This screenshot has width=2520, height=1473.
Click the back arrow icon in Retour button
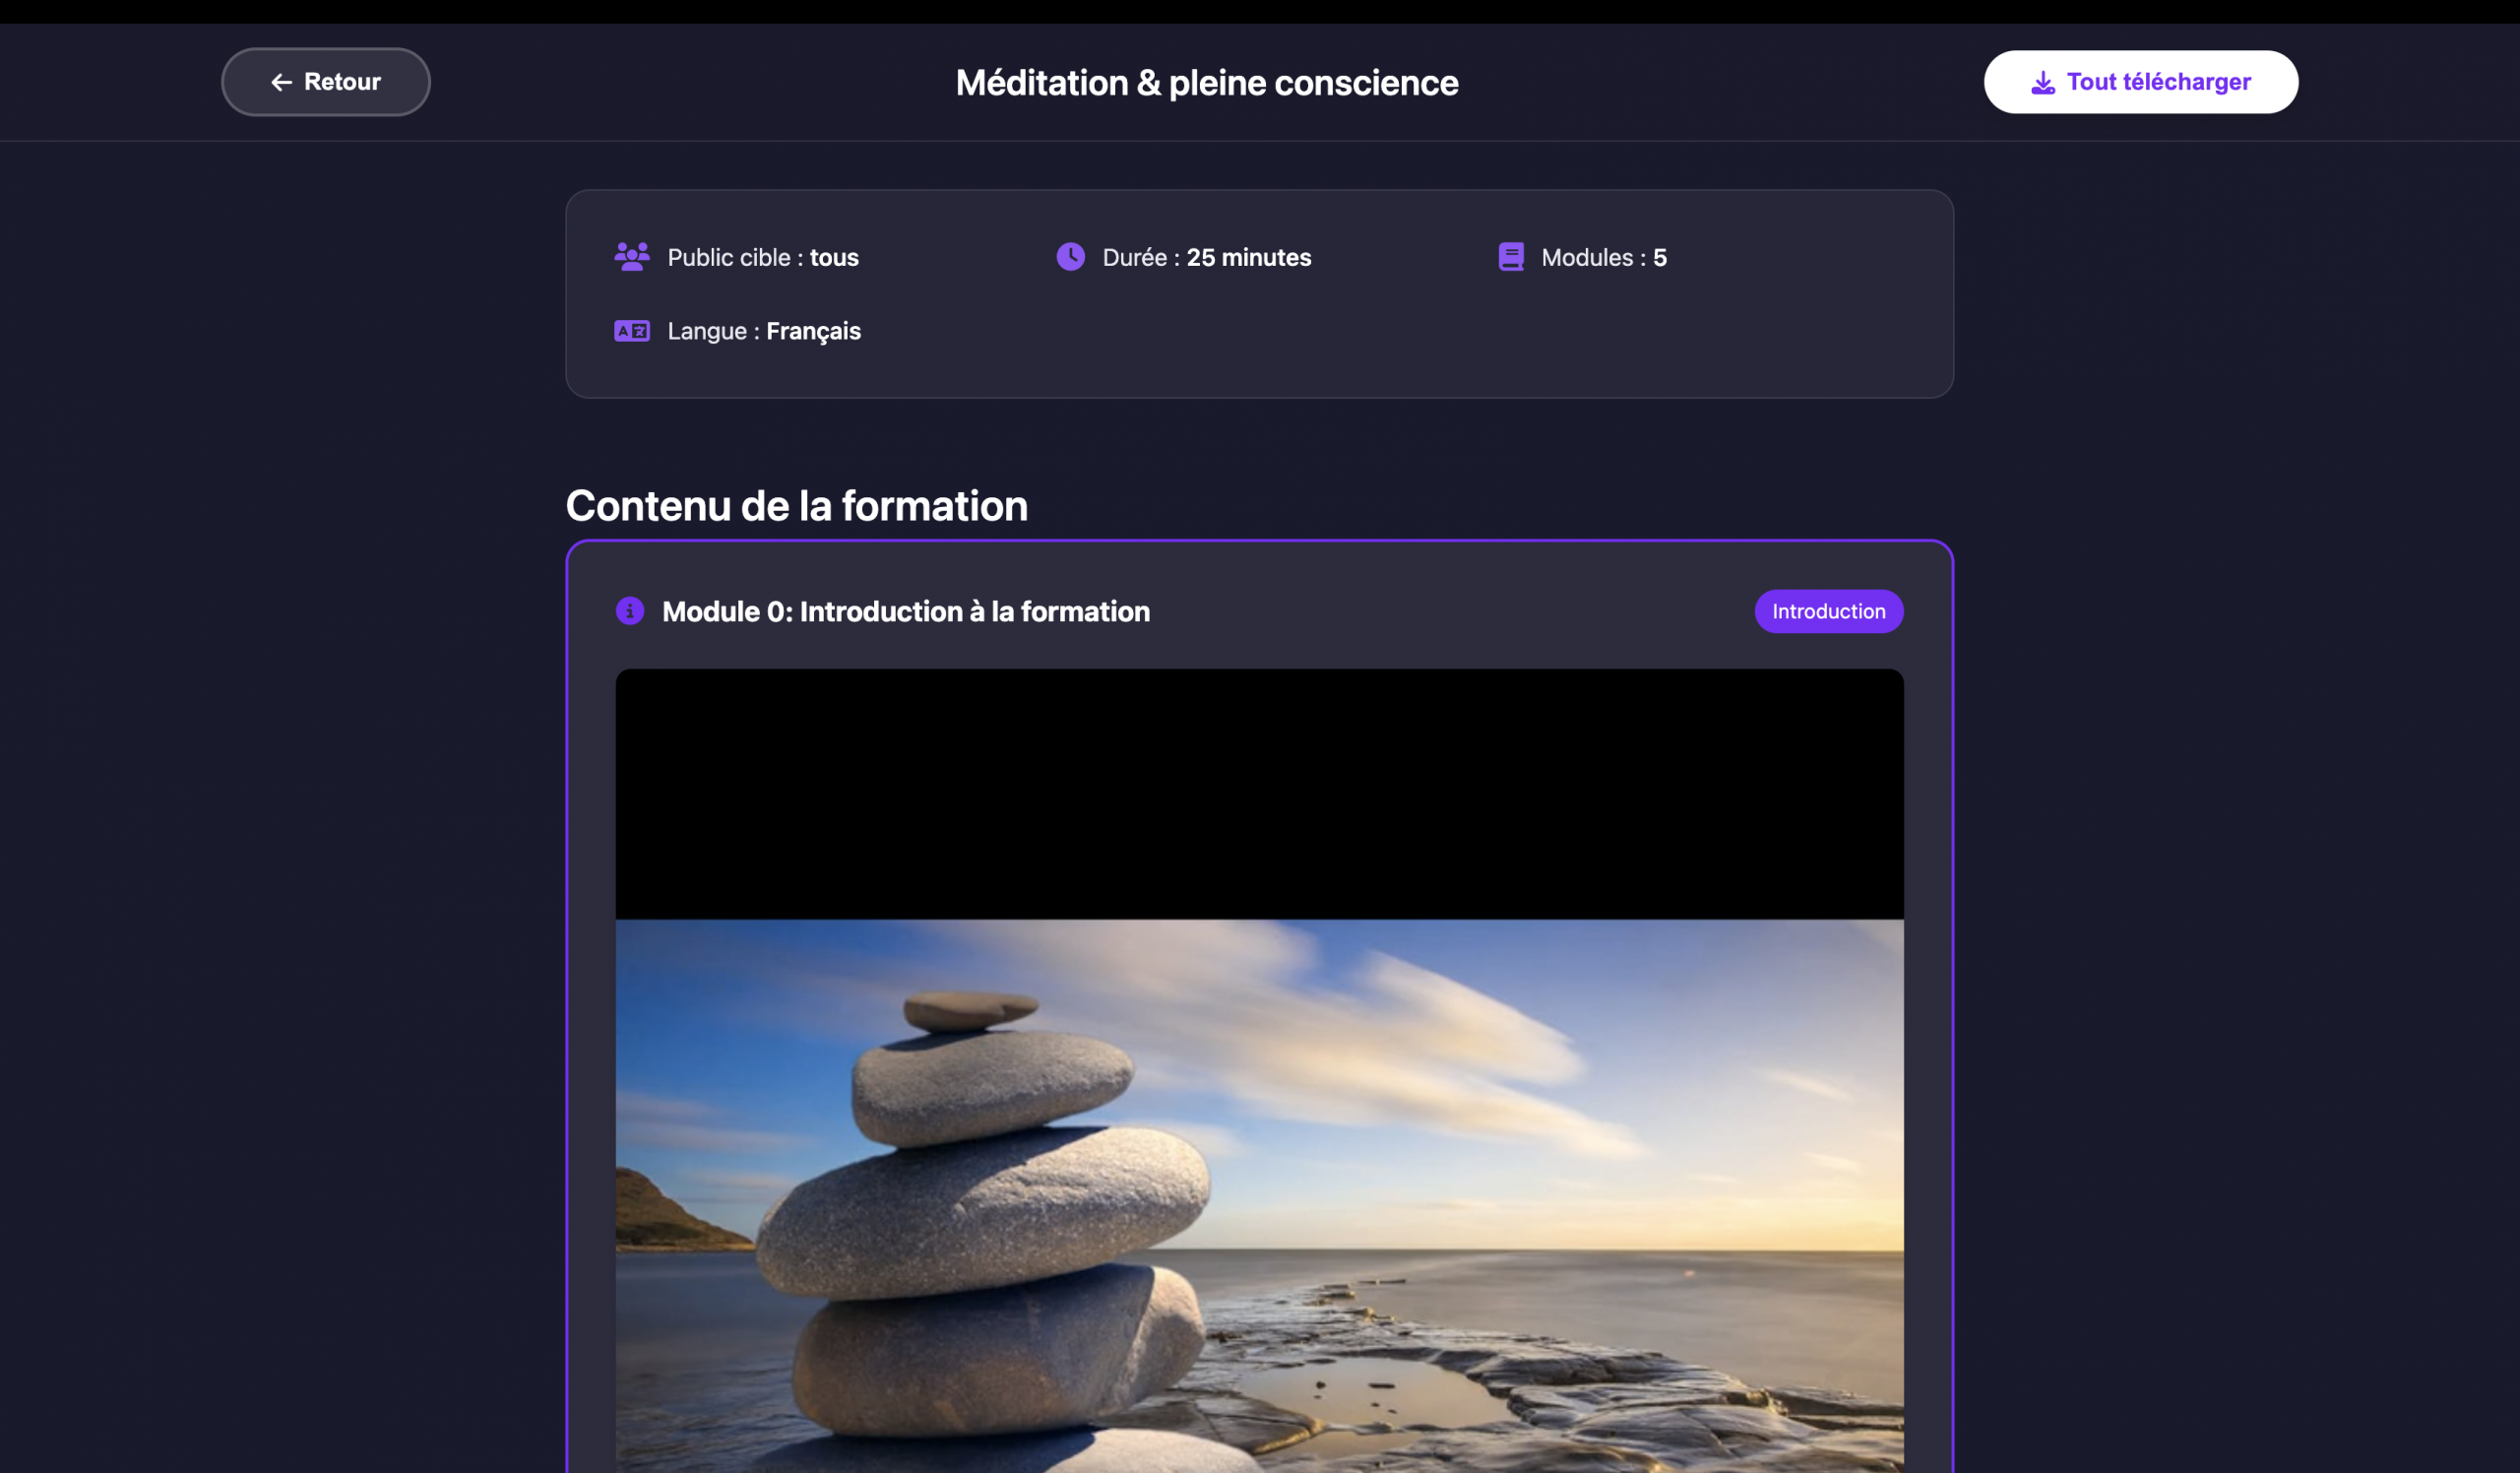point(281,81)
